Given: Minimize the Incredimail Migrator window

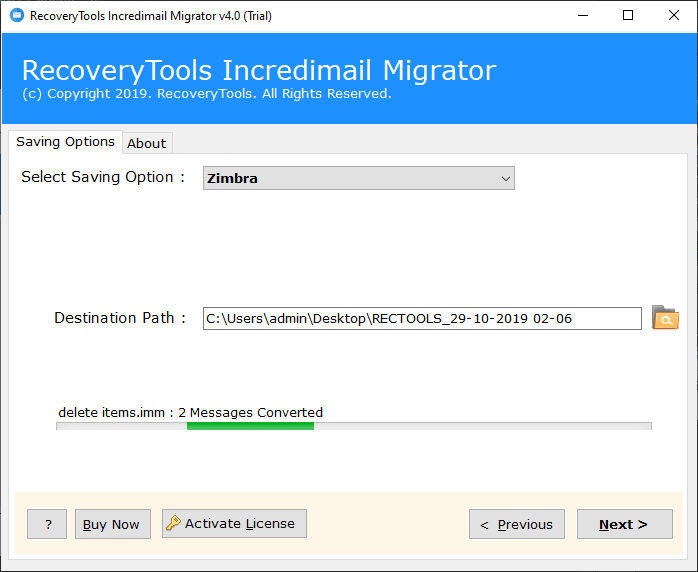Looking at the screenshot, I should pos(583,16).
